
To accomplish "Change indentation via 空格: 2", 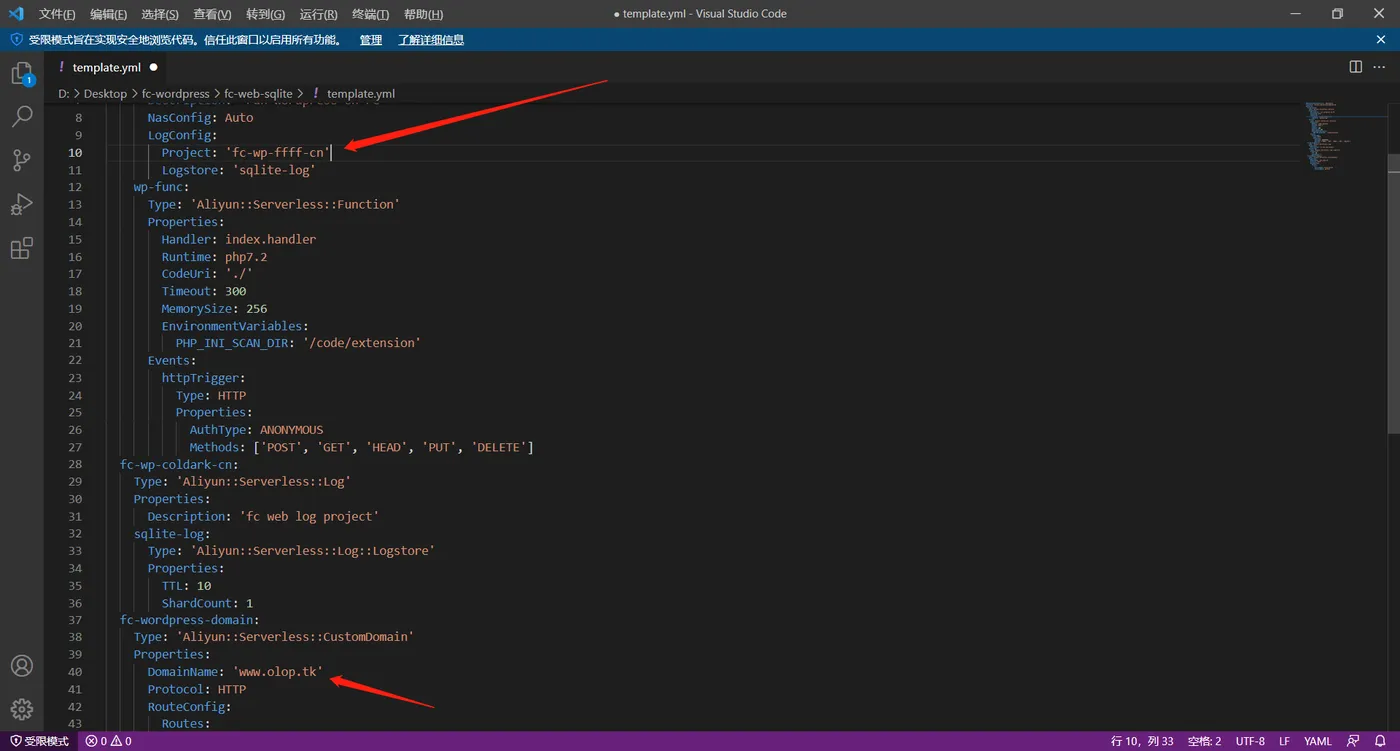I will [x=1204, y=741].
